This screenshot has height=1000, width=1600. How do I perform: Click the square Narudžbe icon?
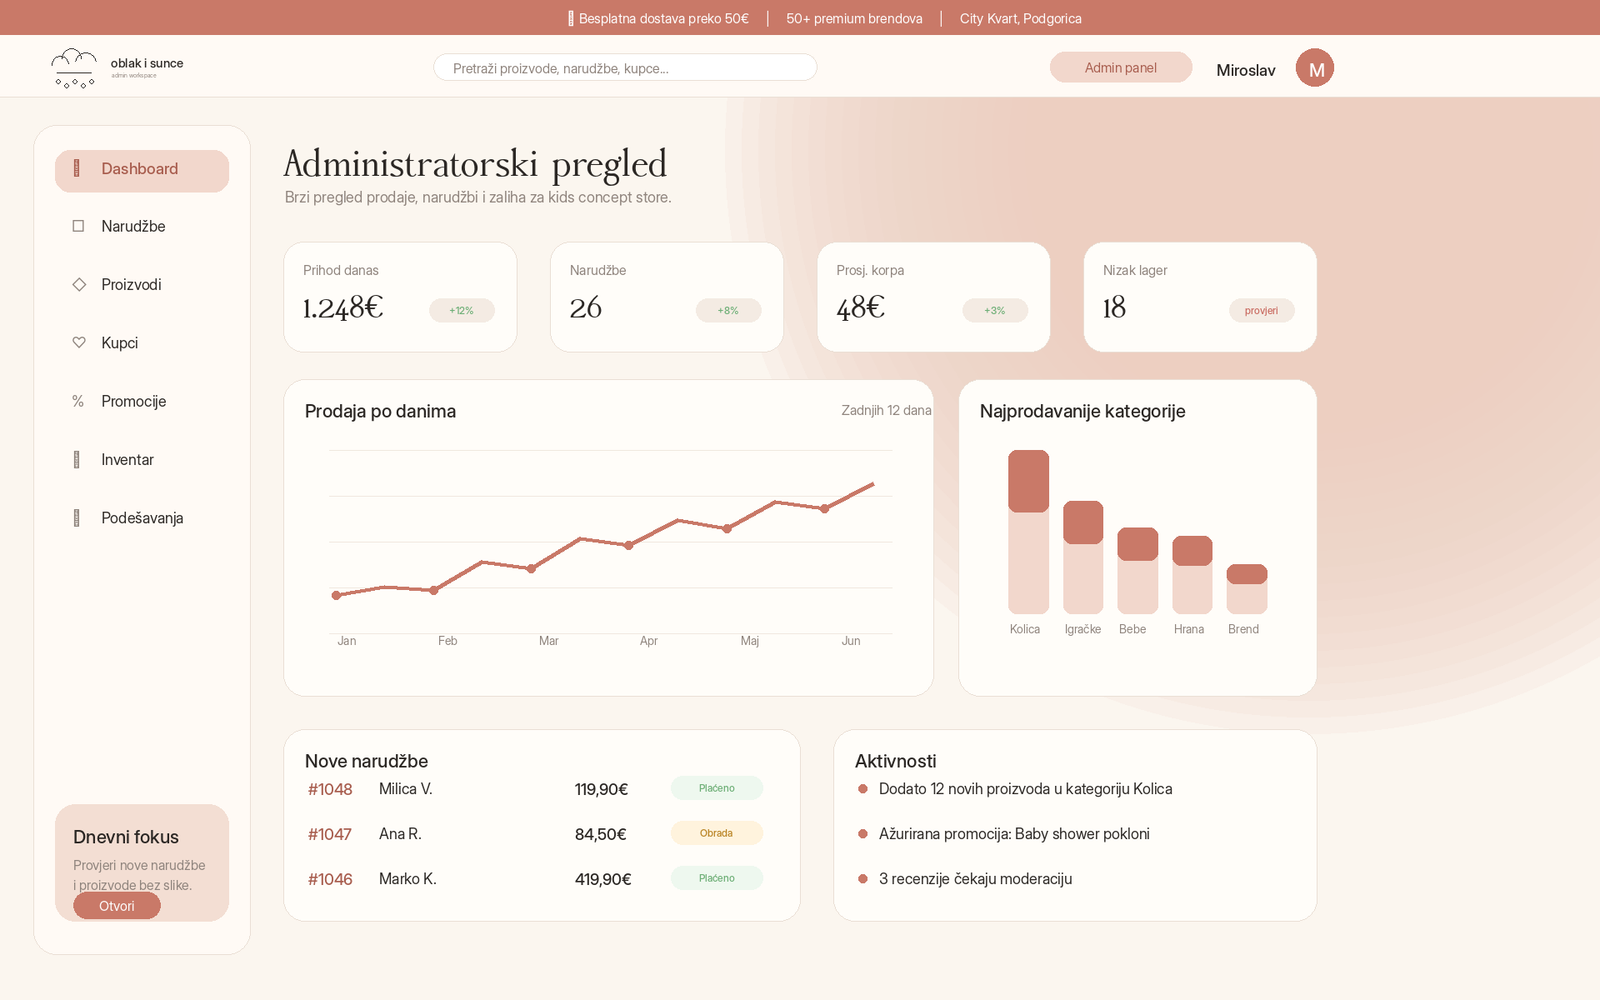[x=78, y=226]
